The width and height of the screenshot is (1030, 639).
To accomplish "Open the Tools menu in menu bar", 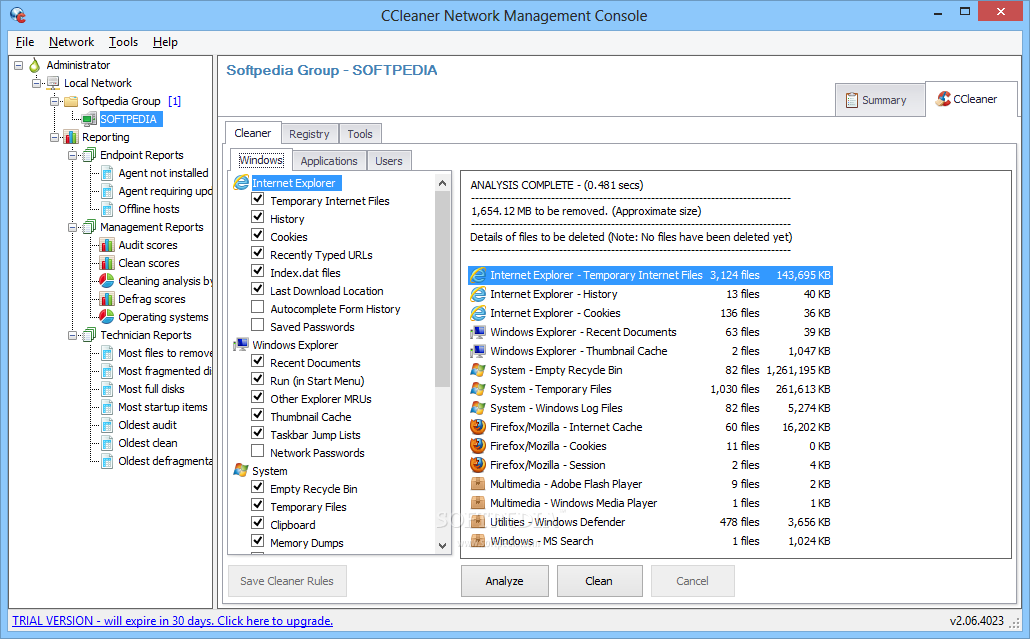I will coord(123,42).
